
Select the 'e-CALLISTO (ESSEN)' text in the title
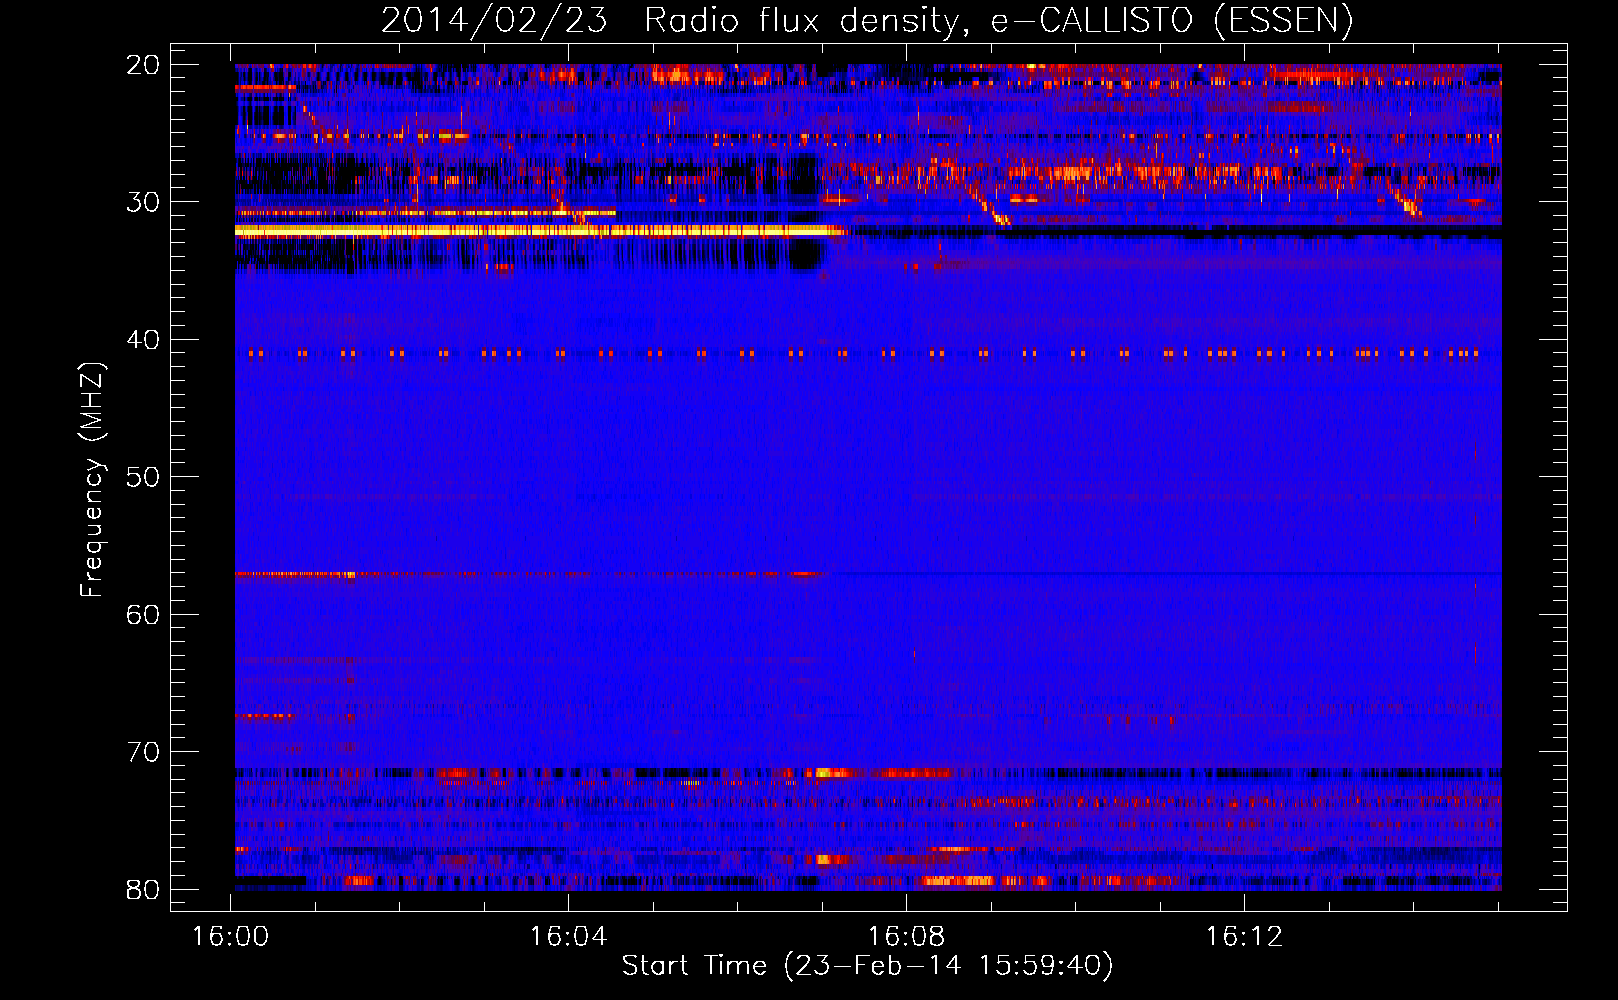pos(1172,20)
